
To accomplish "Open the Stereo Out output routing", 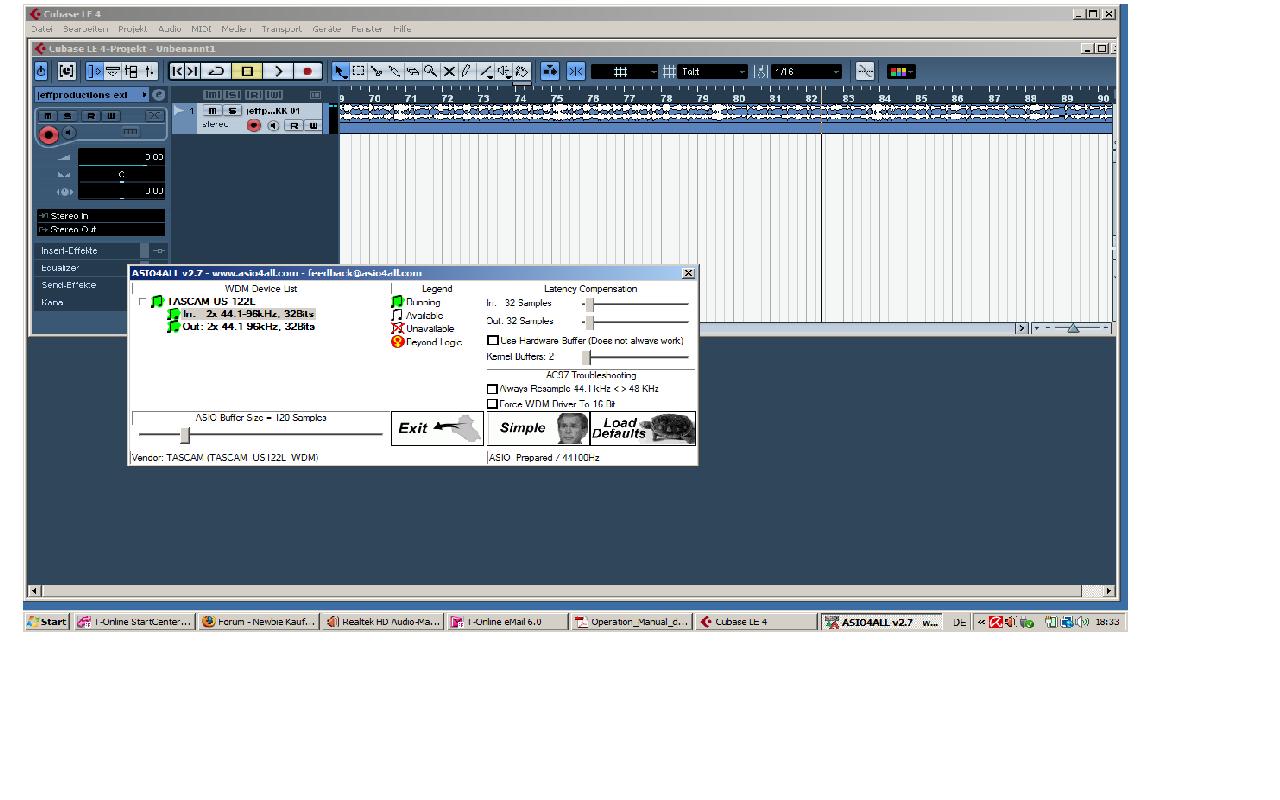I will tap(101, 230).
